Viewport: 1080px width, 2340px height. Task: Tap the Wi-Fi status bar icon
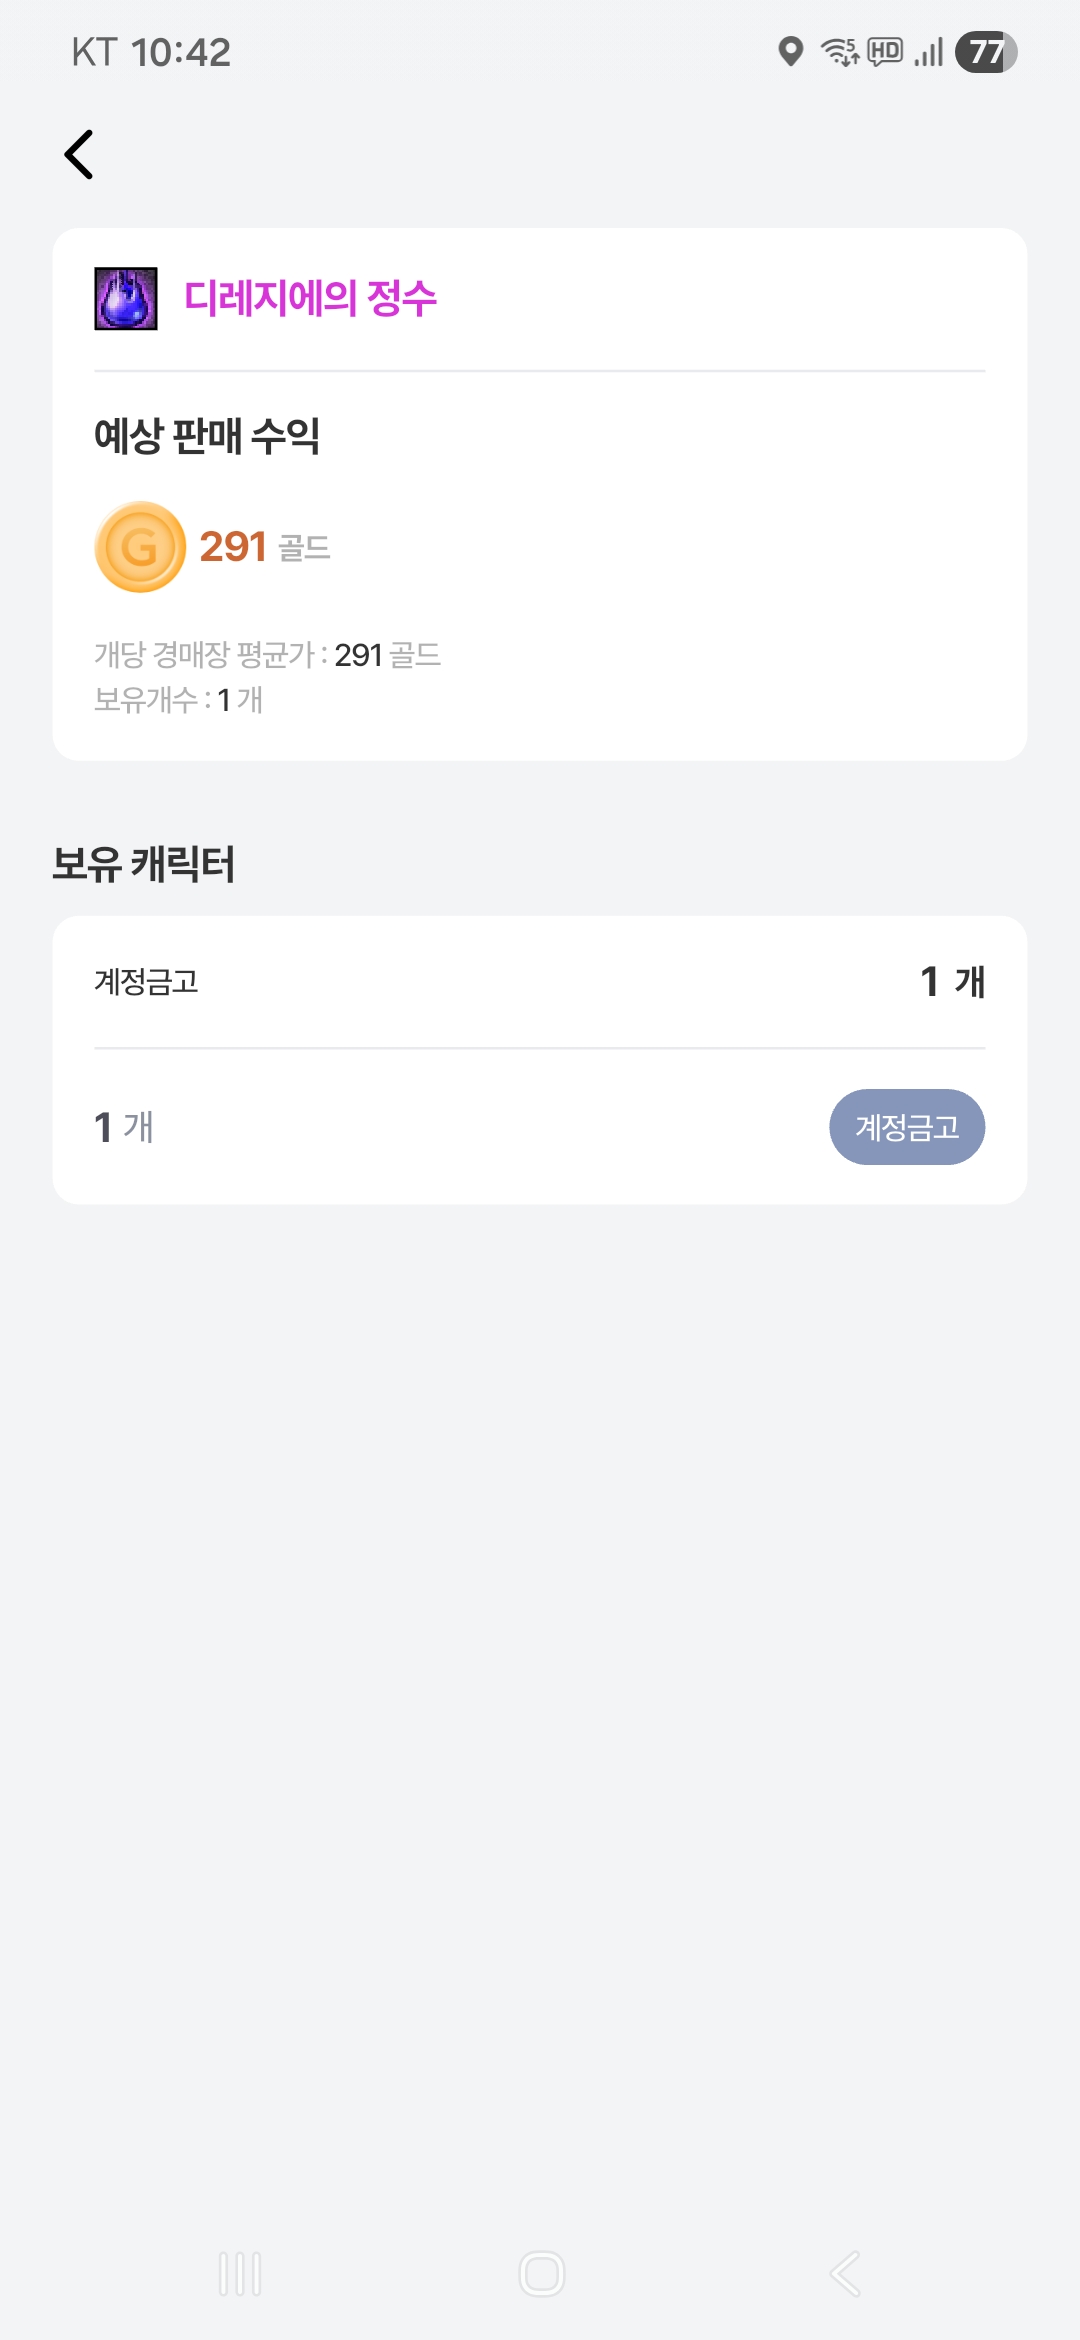(x=839, y=51)
